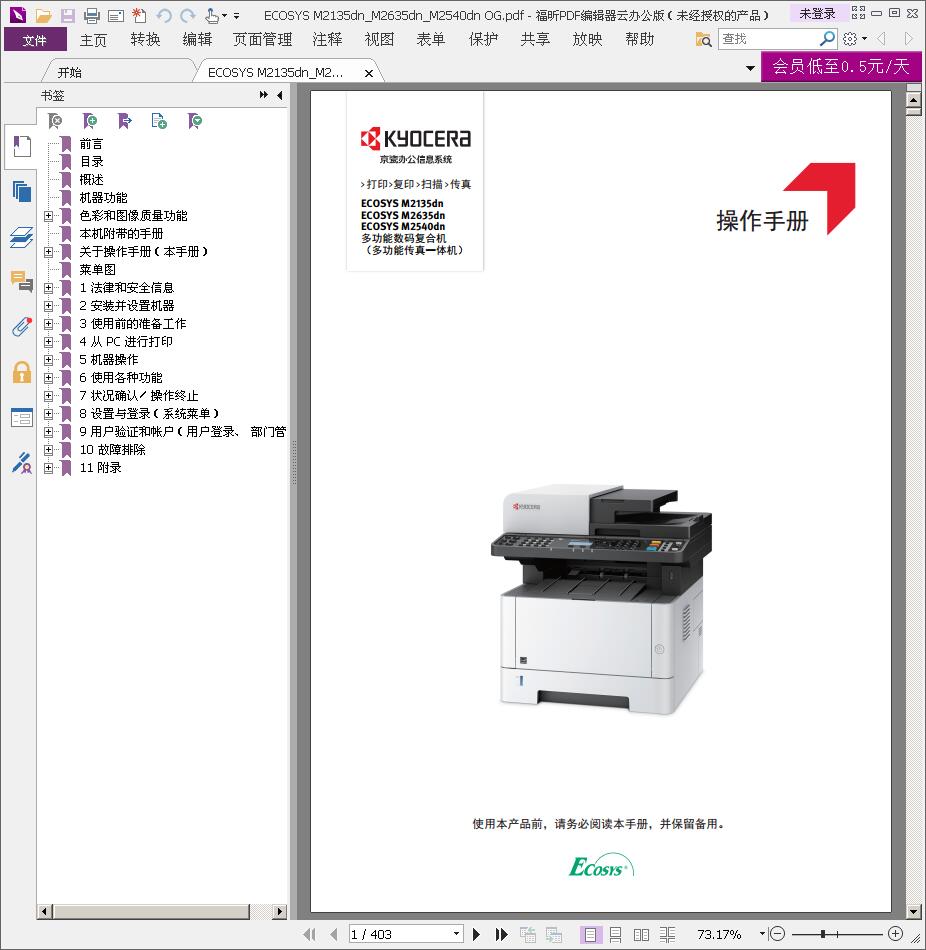Open the Security padlock panel
The image size is (926, 950).
pyautogui.click(x=22, y=372)
